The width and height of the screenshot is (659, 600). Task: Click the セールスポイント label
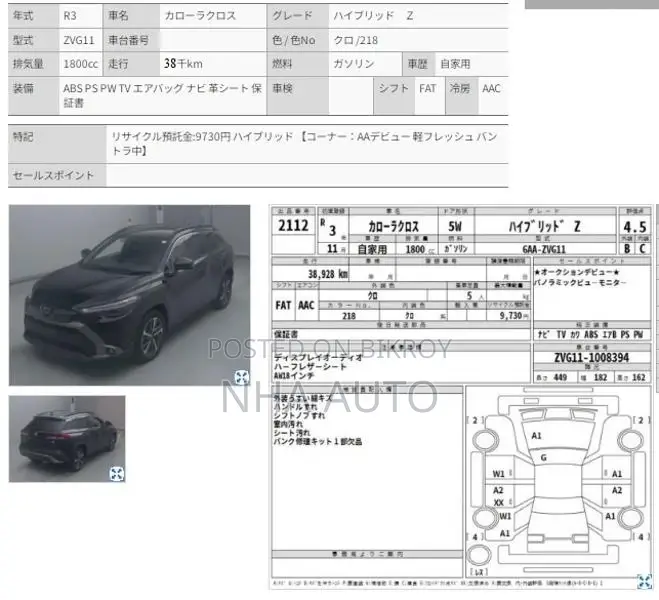point(53,175)
